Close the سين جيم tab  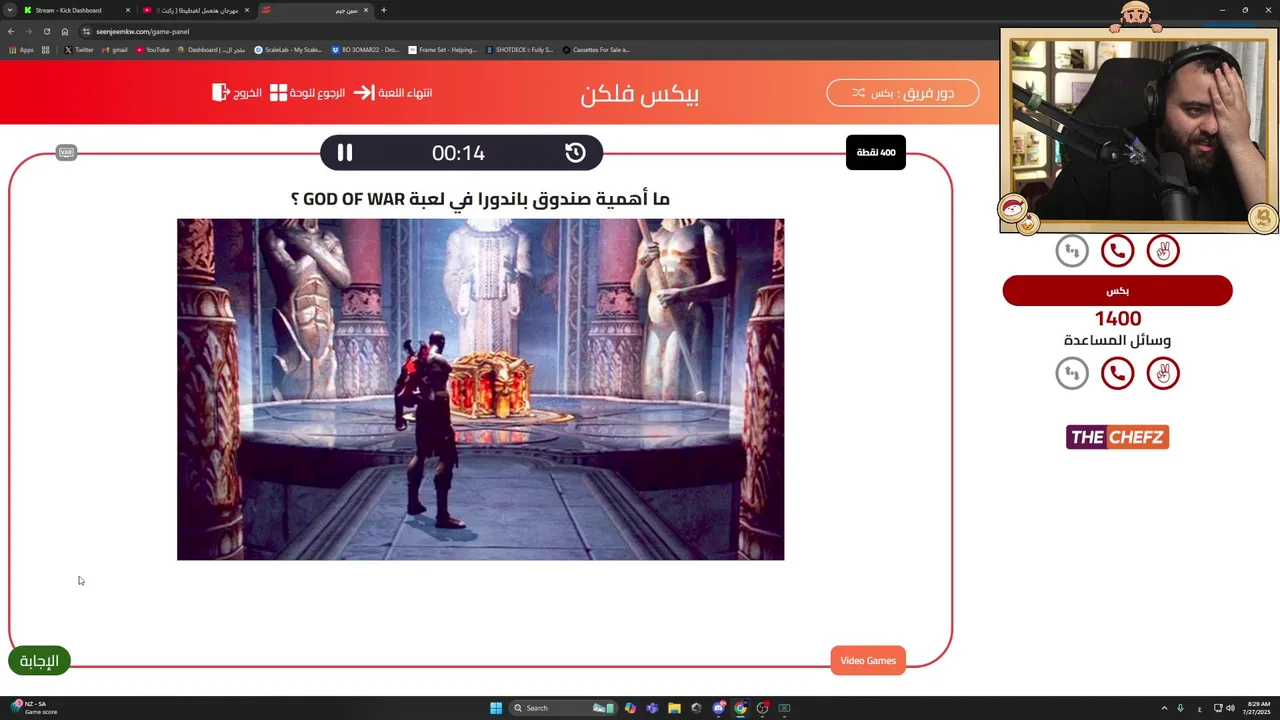coord(366,10)
